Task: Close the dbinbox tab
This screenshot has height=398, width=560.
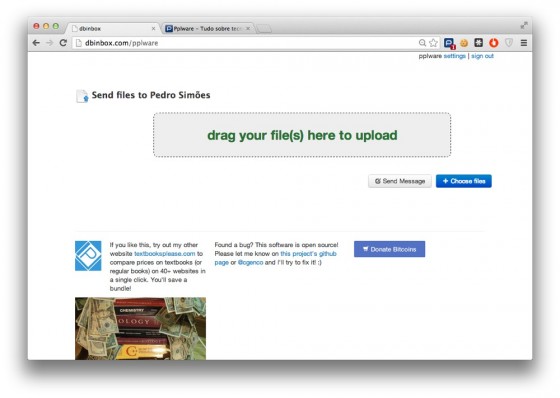Action: pyautogui.click(x=153, y=29)
